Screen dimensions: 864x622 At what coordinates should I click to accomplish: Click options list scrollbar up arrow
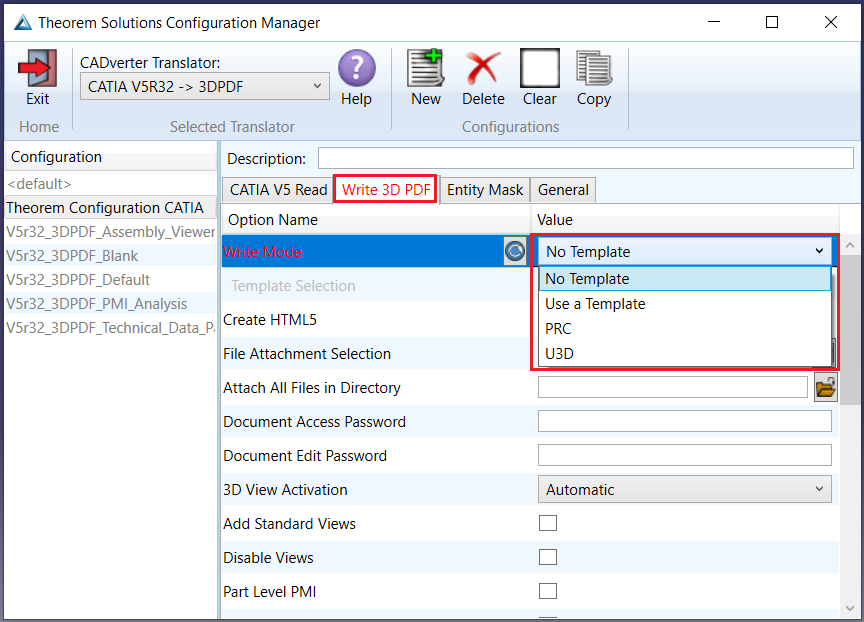coord(850,245)
